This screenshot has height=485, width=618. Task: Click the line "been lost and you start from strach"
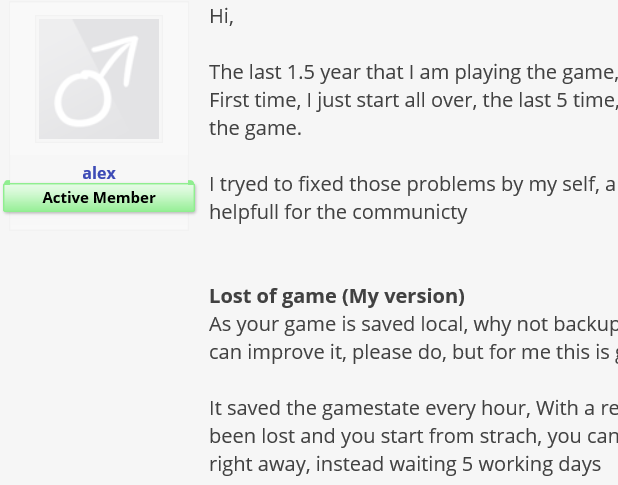point(413,436)
